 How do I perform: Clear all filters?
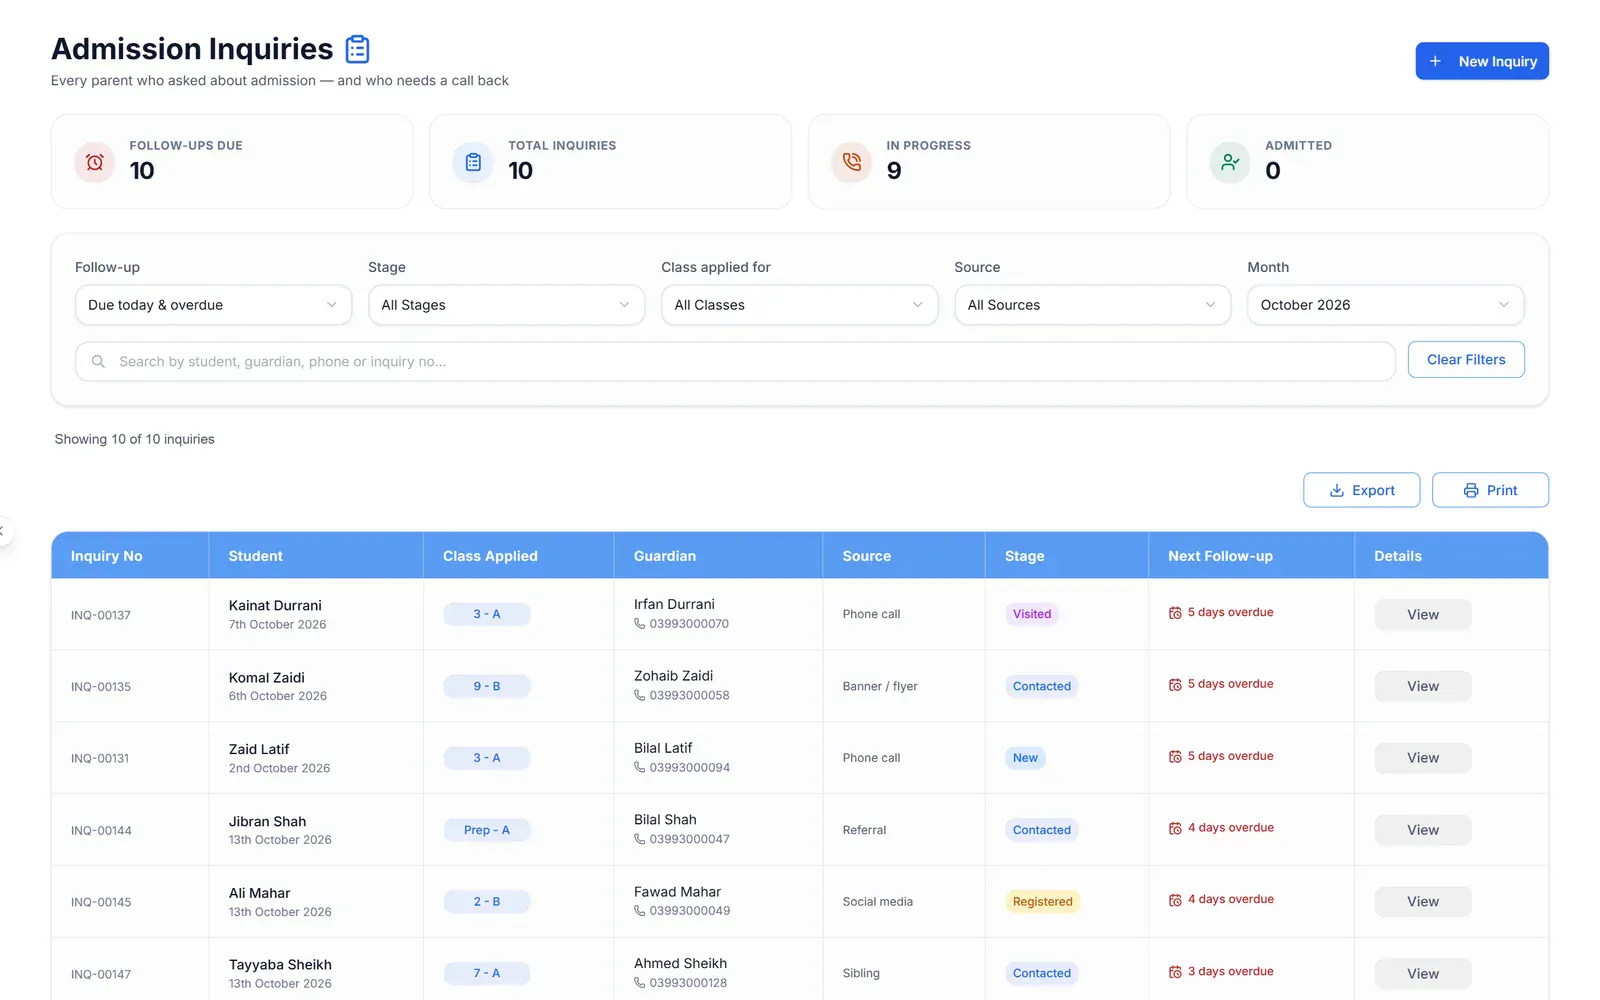[1466, 360]
